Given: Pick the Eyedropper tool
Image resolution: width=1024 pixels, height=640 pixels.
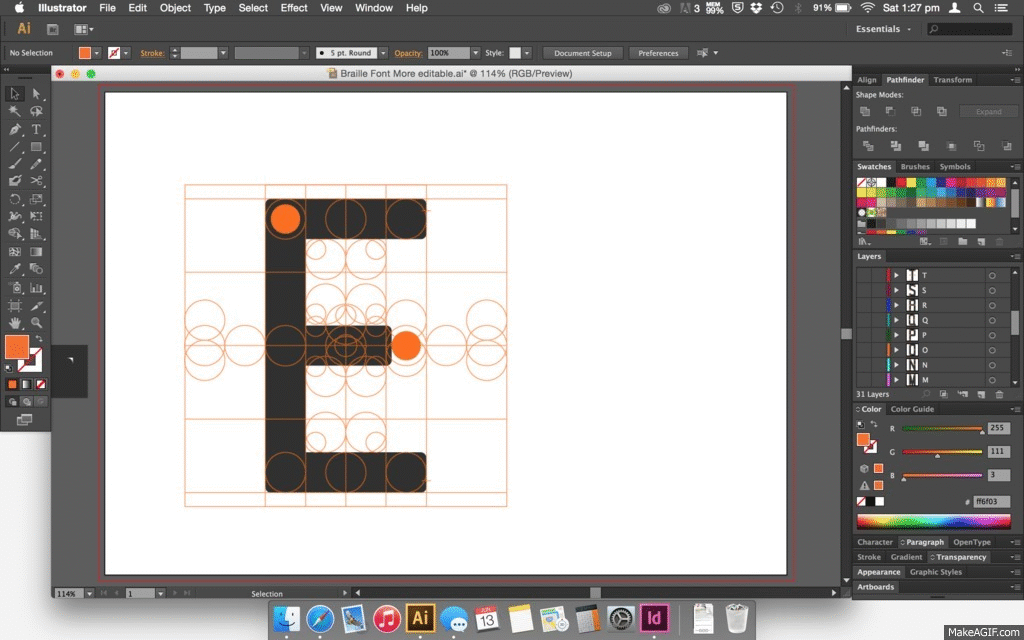Looking at the screenshot, I should (x=15, y=269).
